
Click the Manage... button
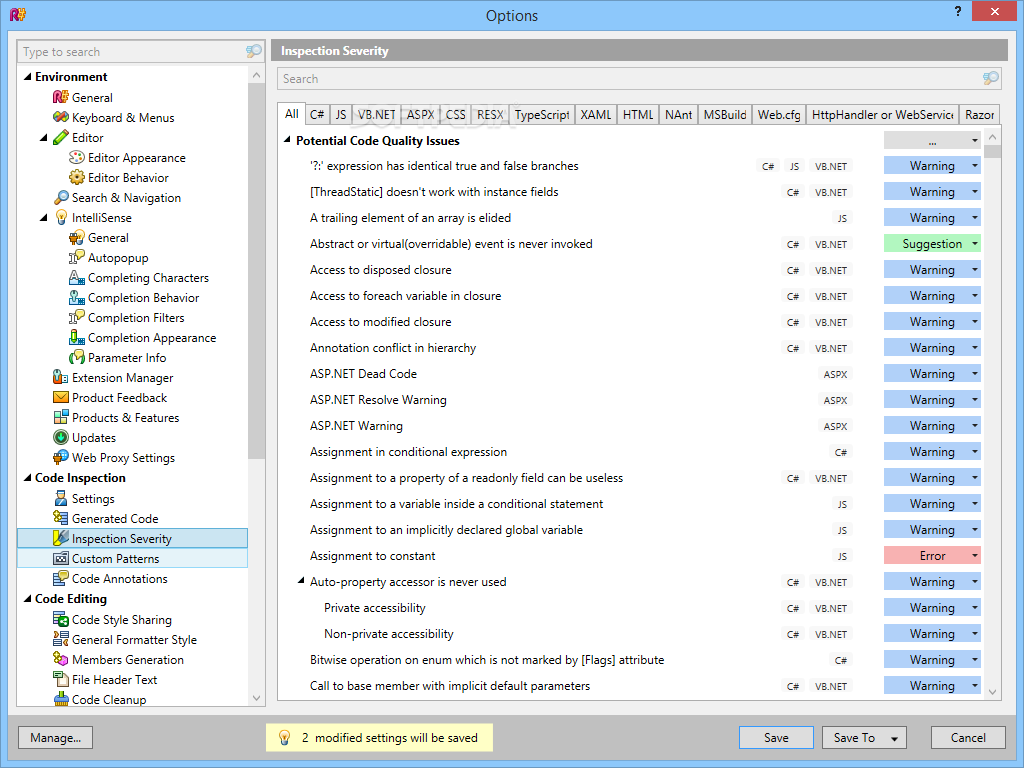[x=56, y=738]
